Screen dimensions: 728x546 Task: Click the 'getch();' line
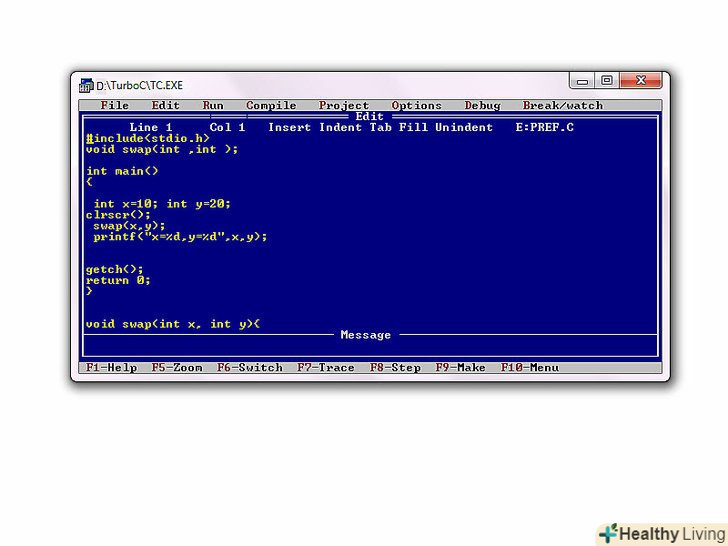tap(115, 270)
